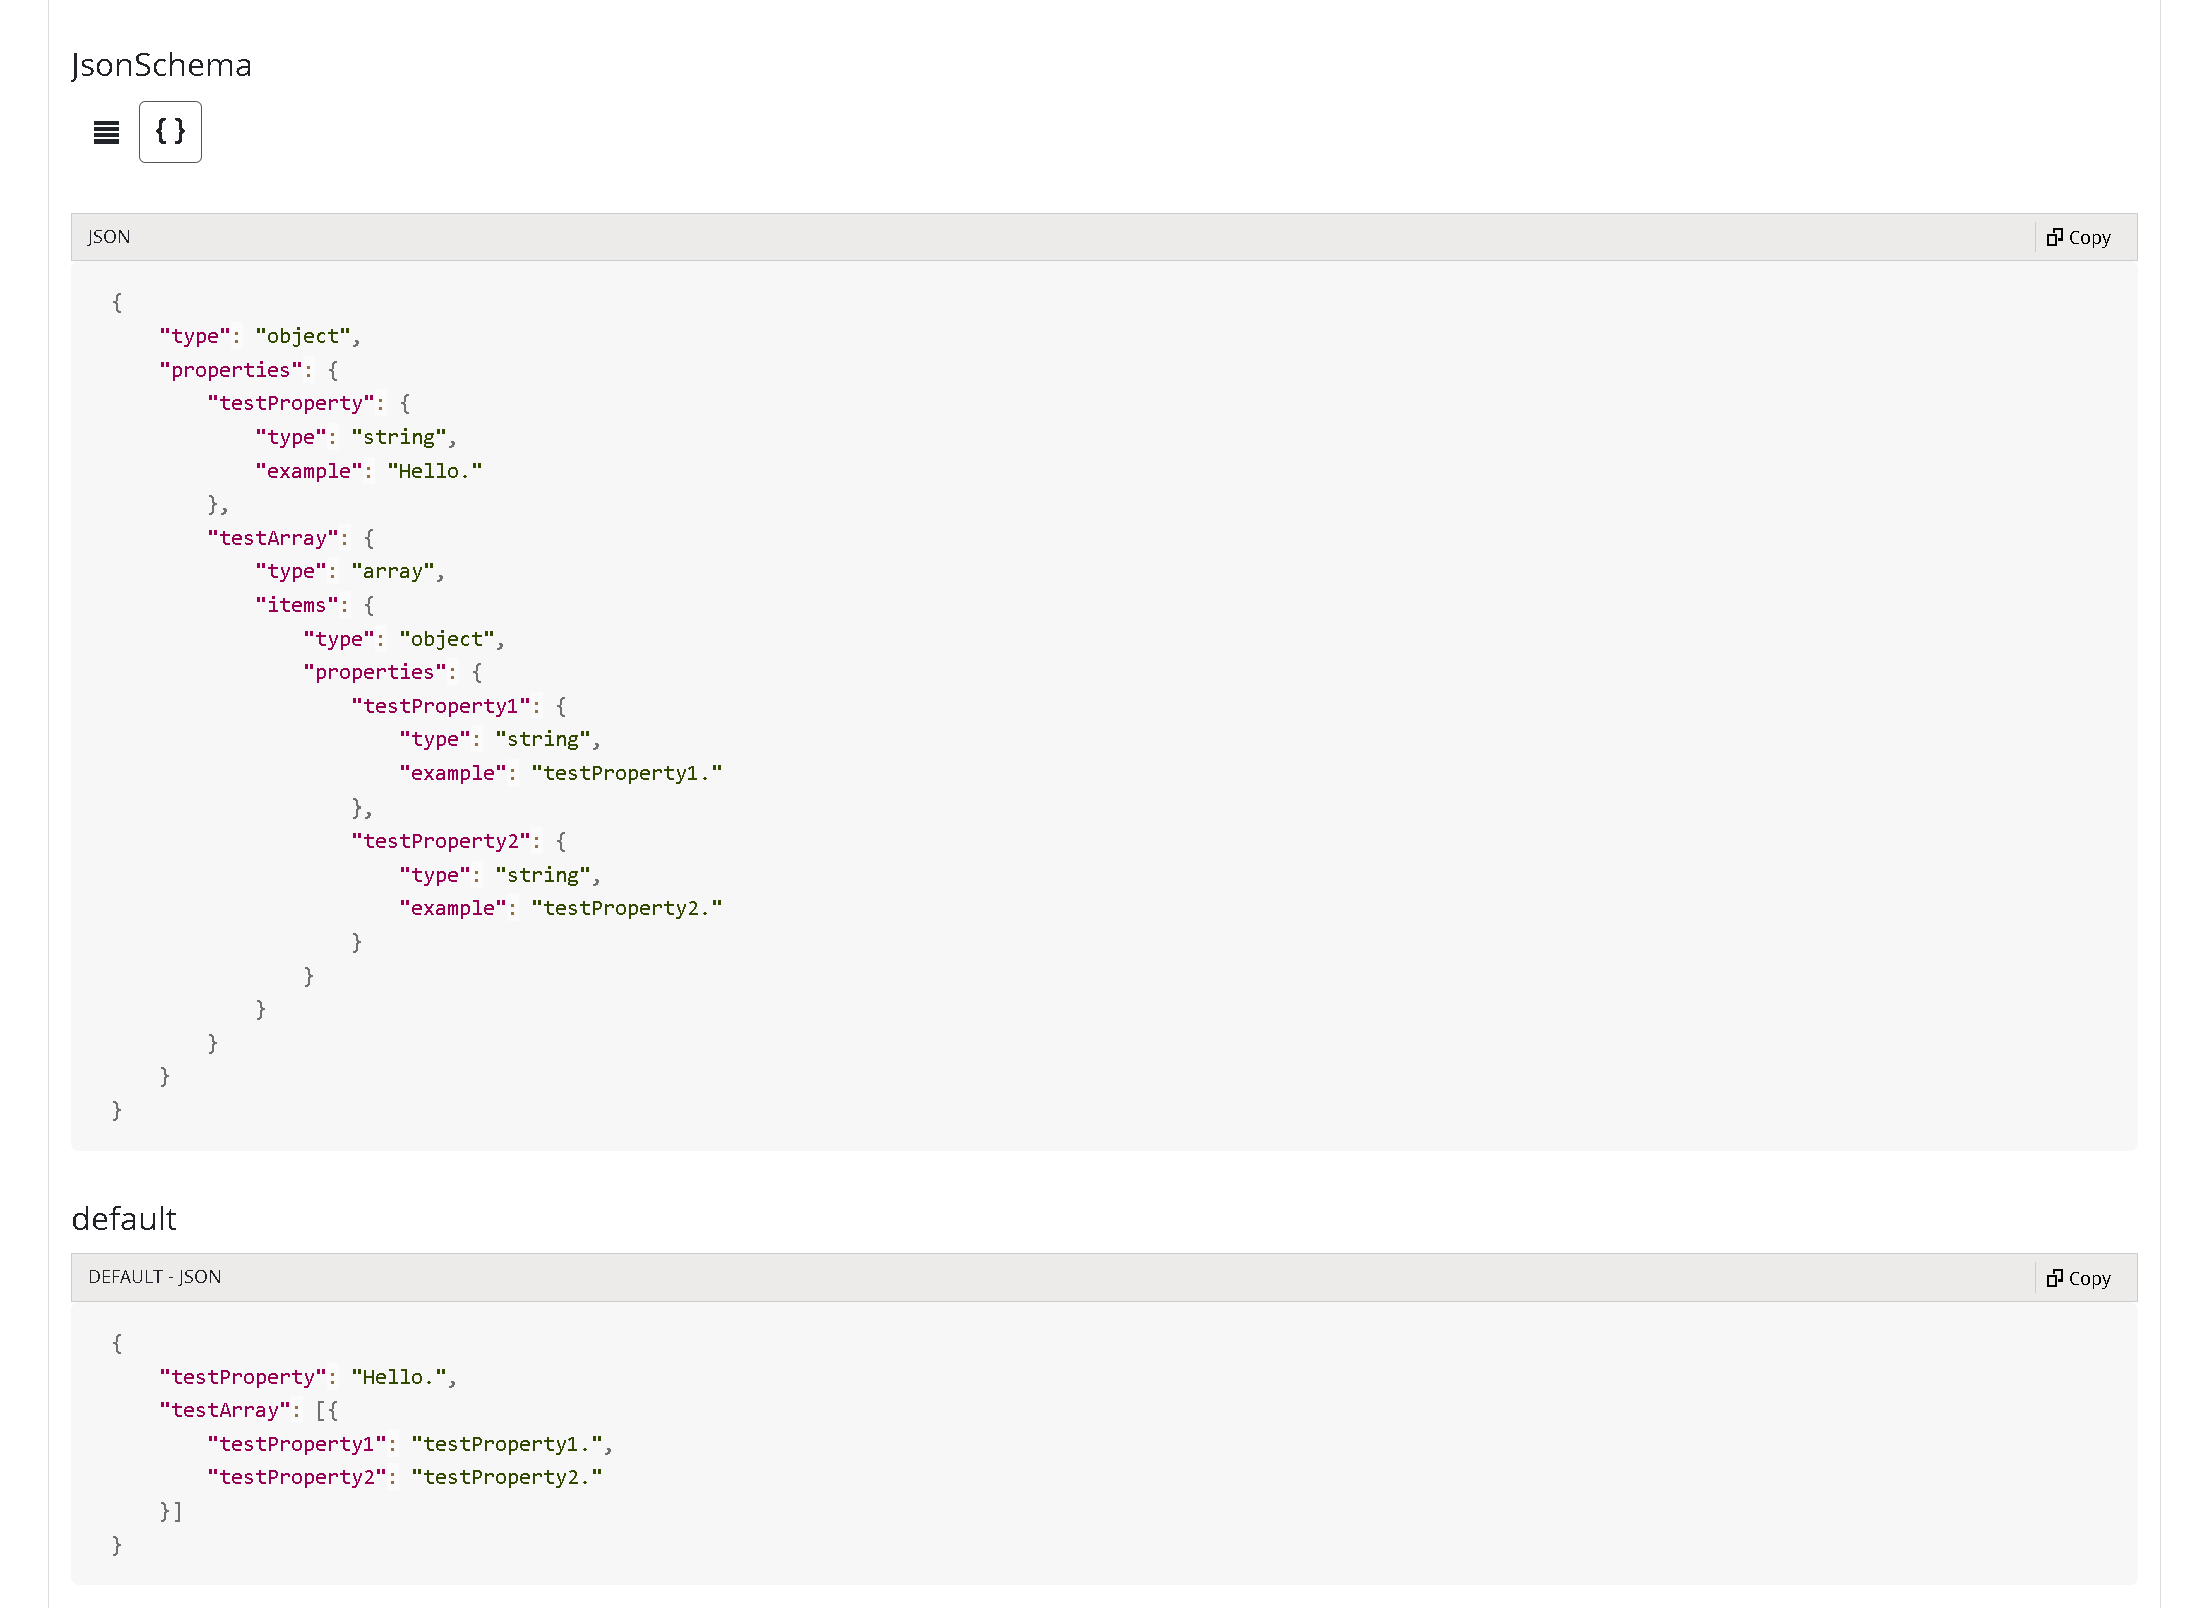Click "testProperty1." example value in schema

point(627,773)
